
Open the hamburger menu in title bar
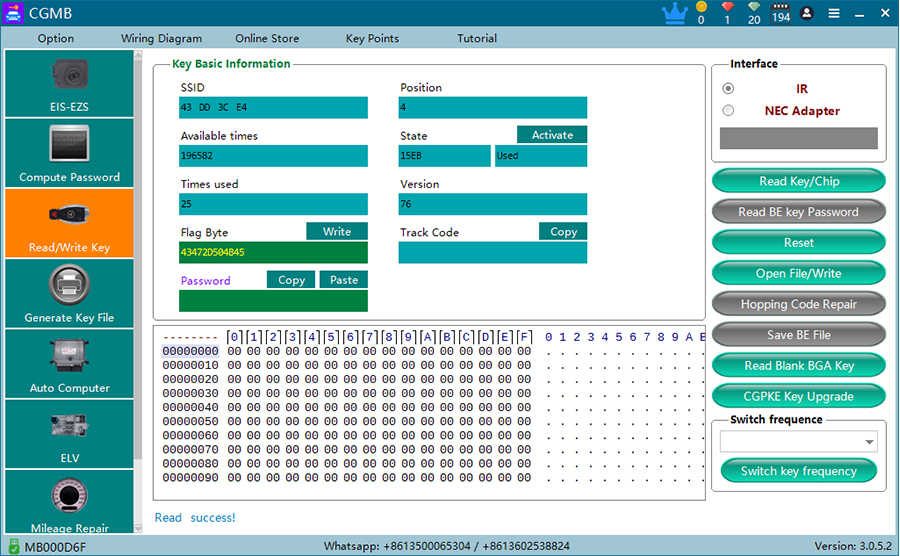click(x=833, y=13)
